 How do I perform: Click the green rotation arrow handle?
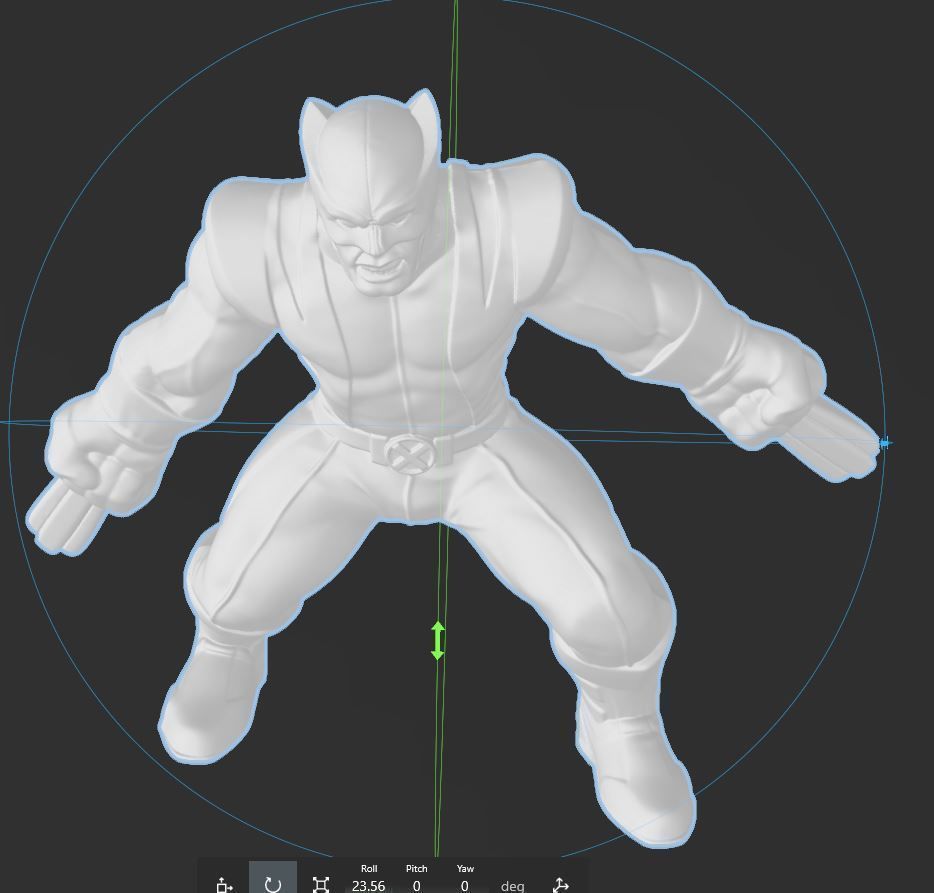[x=437, y=640]
